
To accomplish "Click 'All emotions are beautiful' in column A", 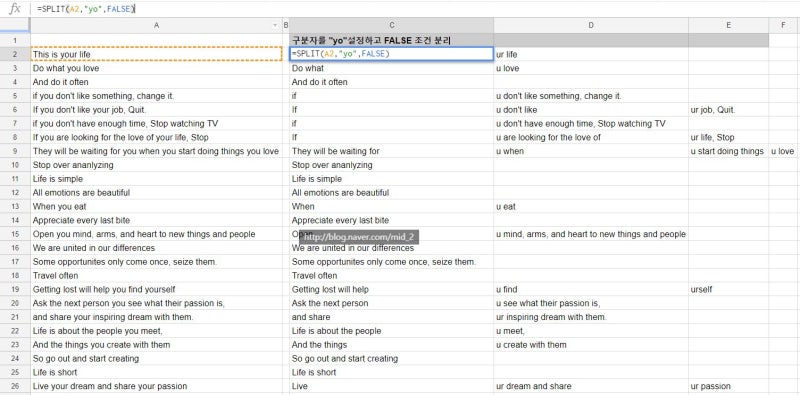I will click(156, 193).
